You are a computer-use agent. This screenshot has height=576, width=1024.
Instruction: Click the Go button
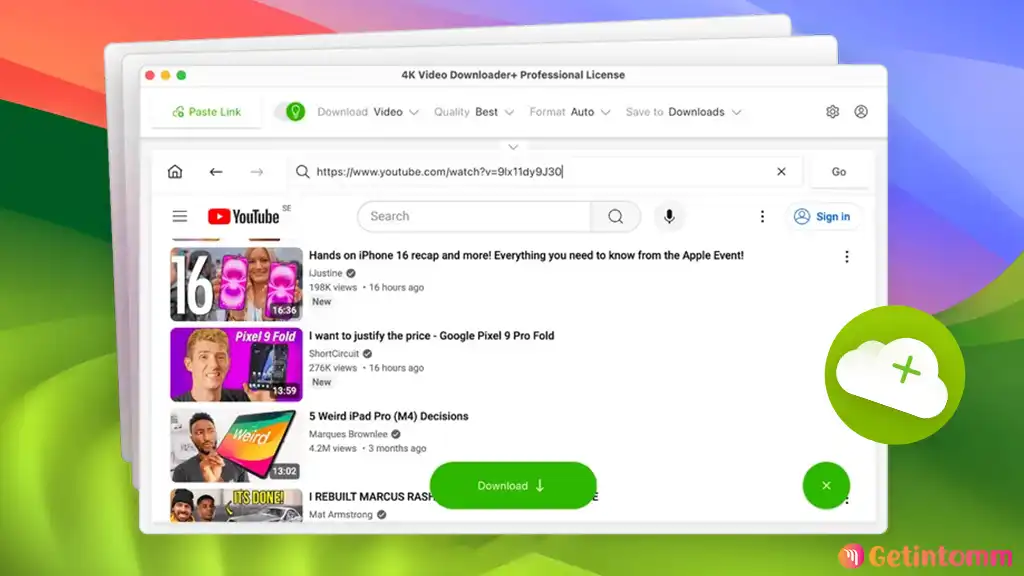coord(839,172)
